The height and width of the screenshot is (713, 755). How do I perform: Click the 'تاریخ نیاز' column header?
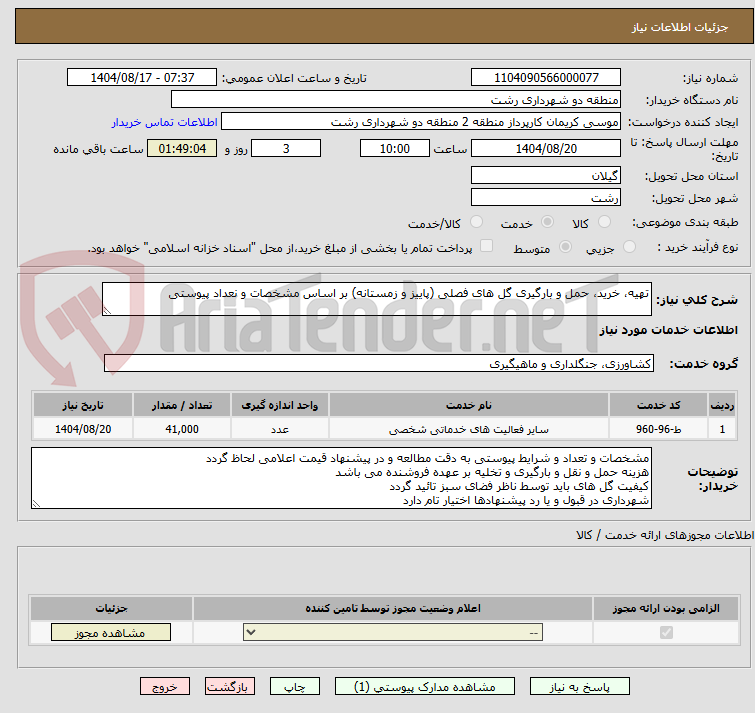pos(83,405)
